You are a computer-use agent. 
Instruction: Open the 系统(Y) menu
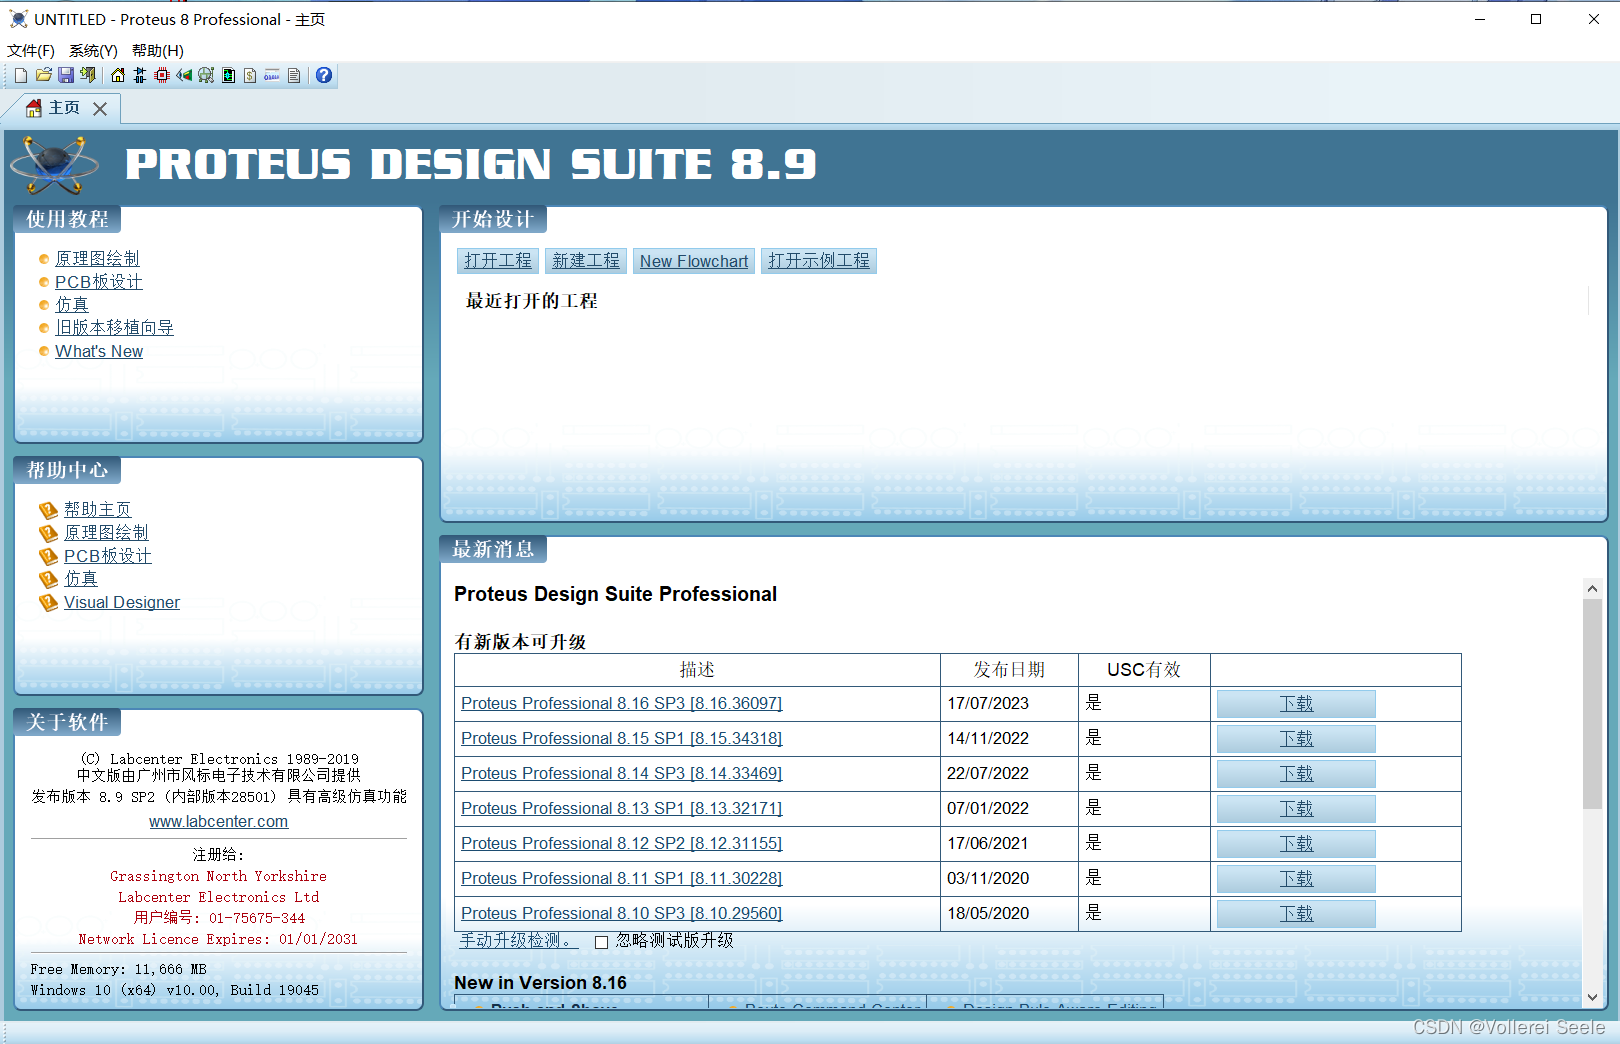[x=93, y=50]
